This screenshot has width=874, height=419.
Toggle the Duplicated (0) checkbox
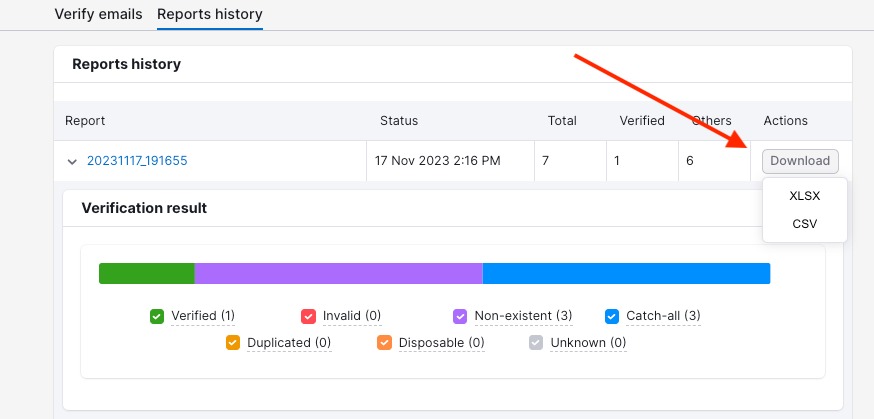tap(233, 343)
